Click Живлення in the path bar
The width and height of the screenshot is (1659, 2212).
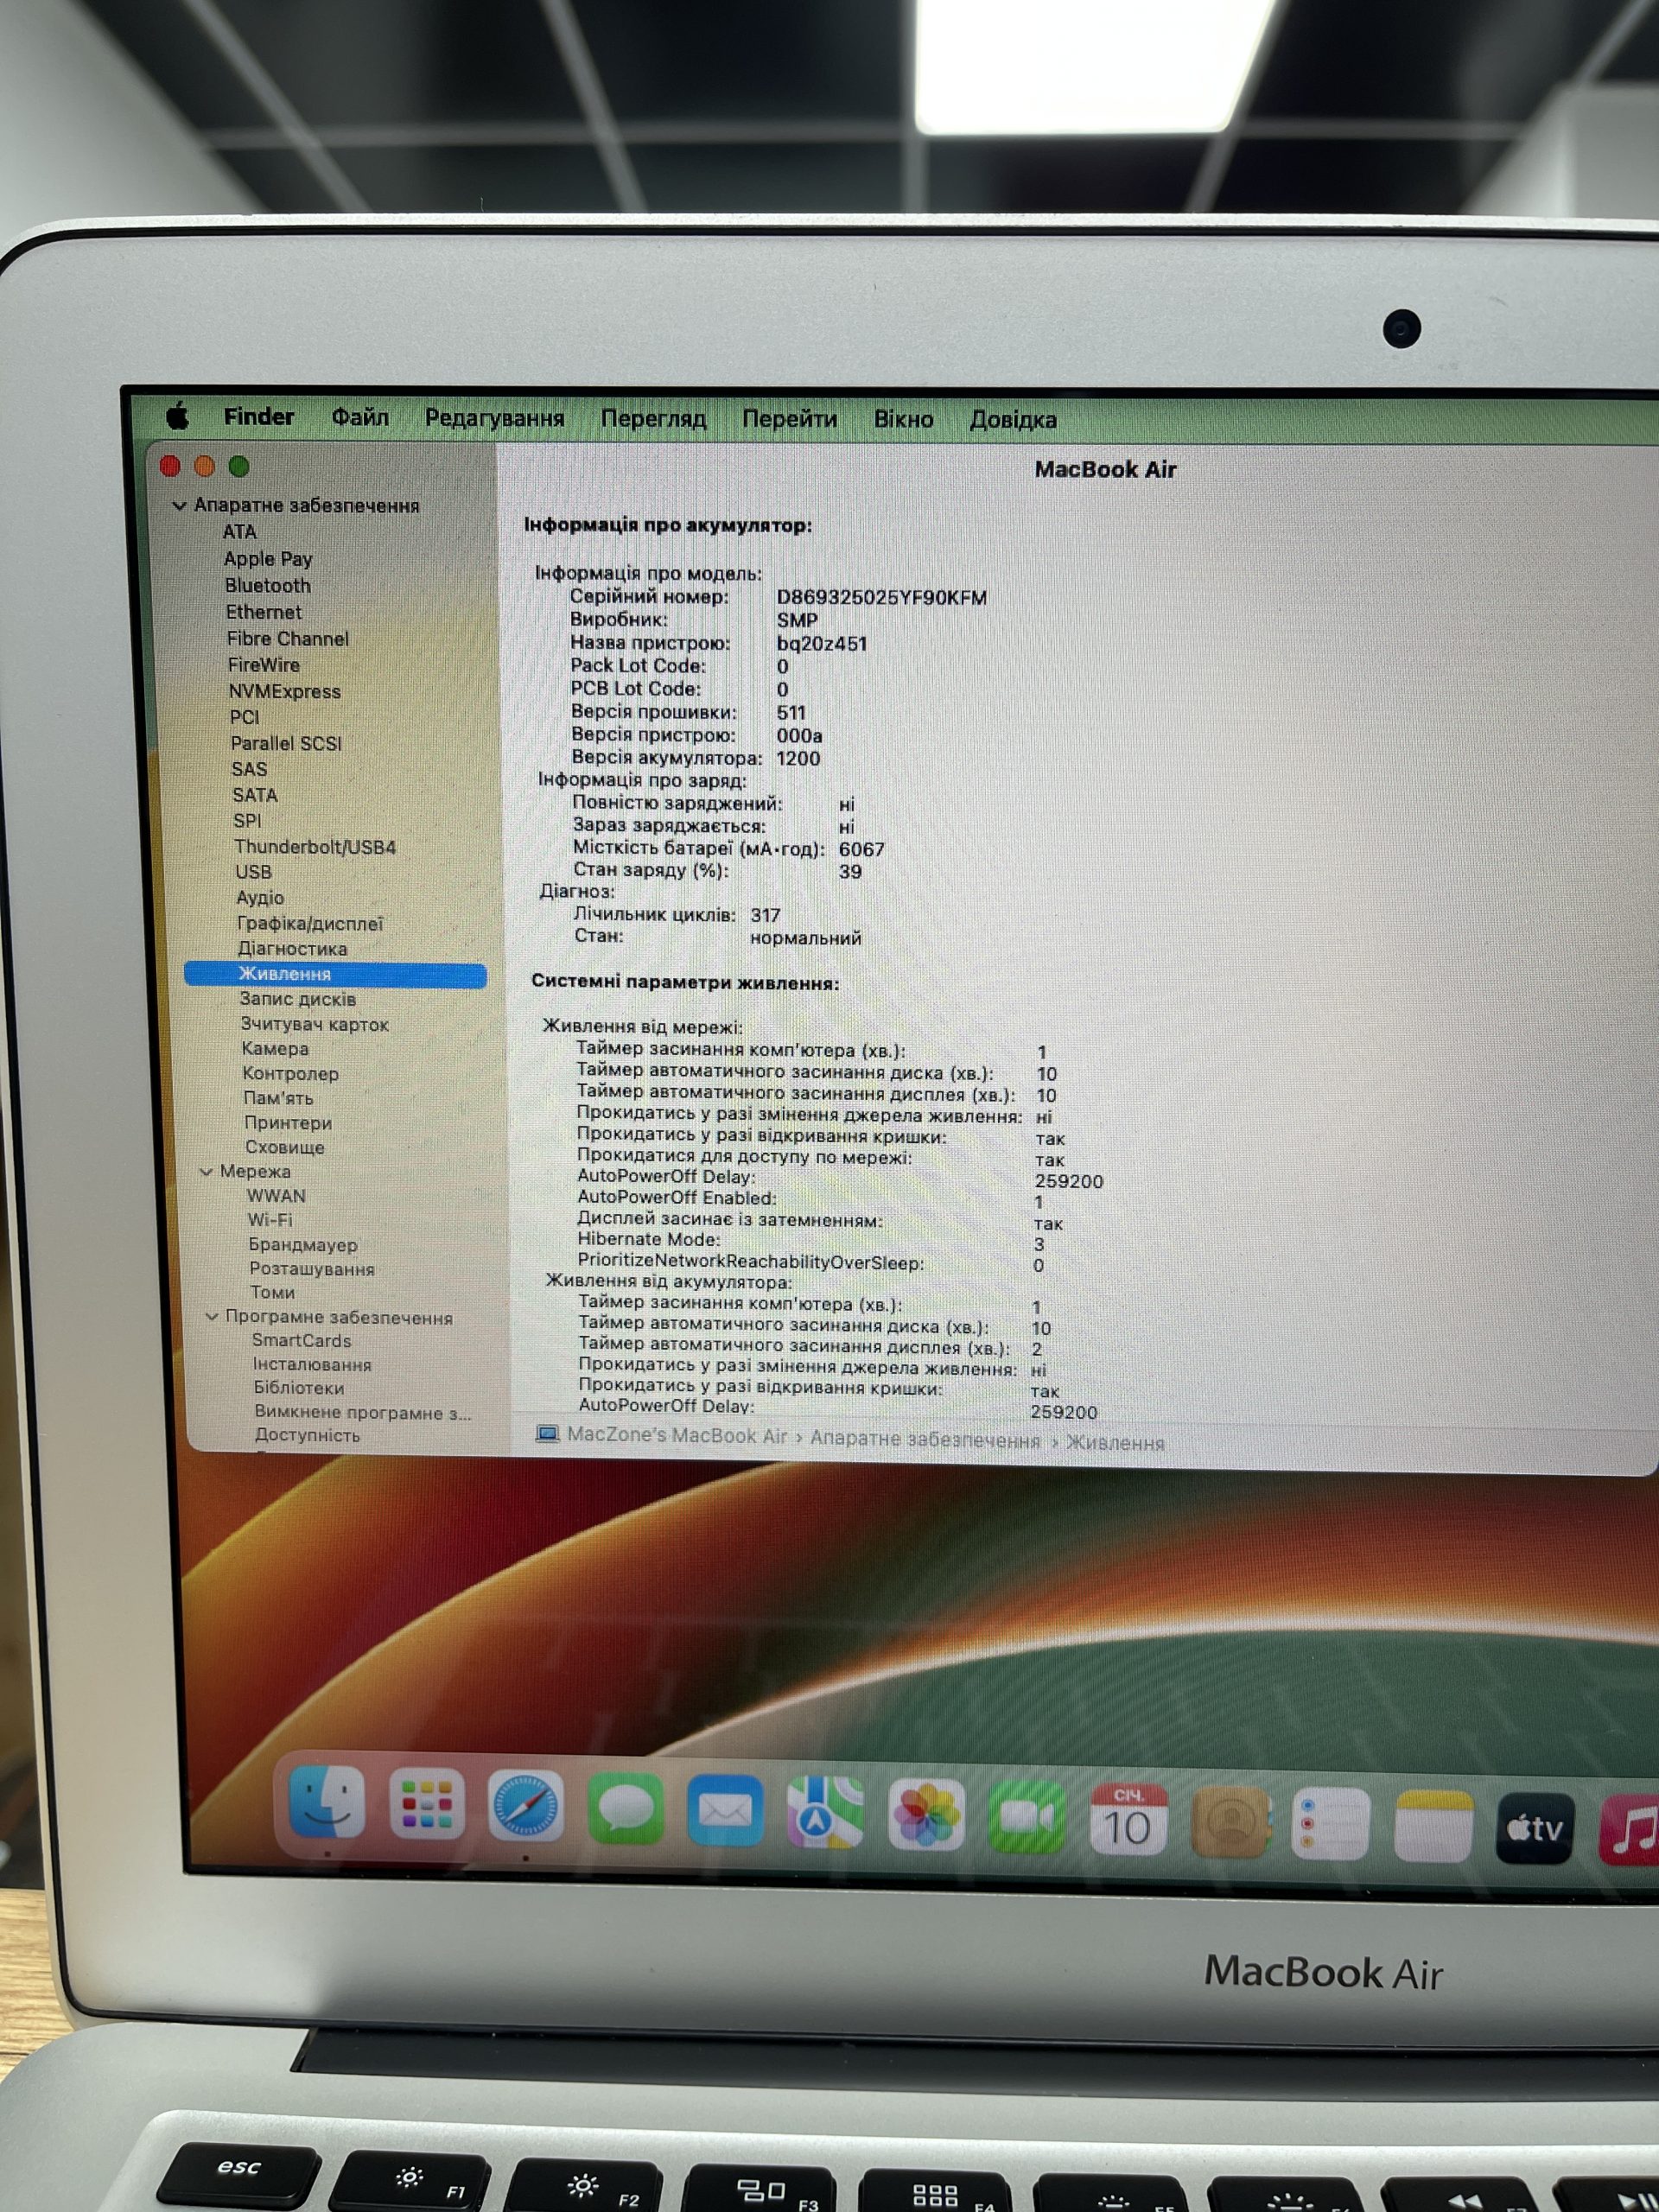1115,1443
